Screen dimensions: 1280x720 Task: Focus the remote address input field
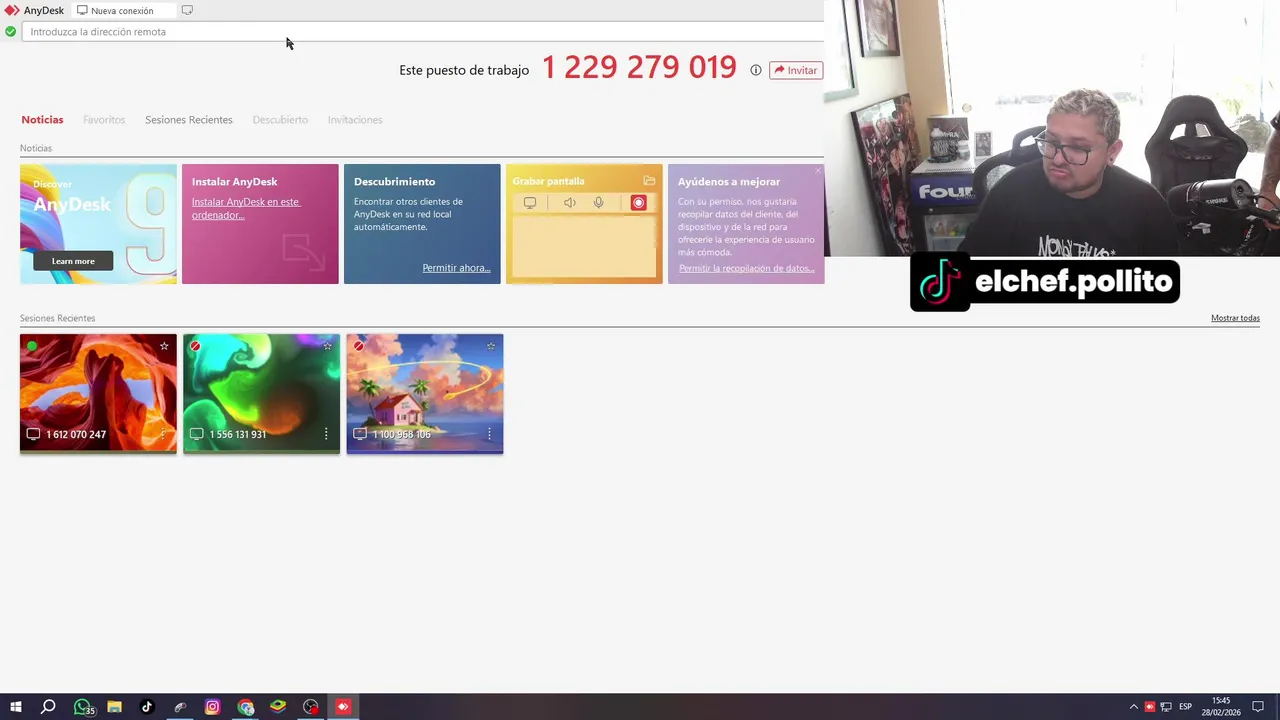[423, 32]
